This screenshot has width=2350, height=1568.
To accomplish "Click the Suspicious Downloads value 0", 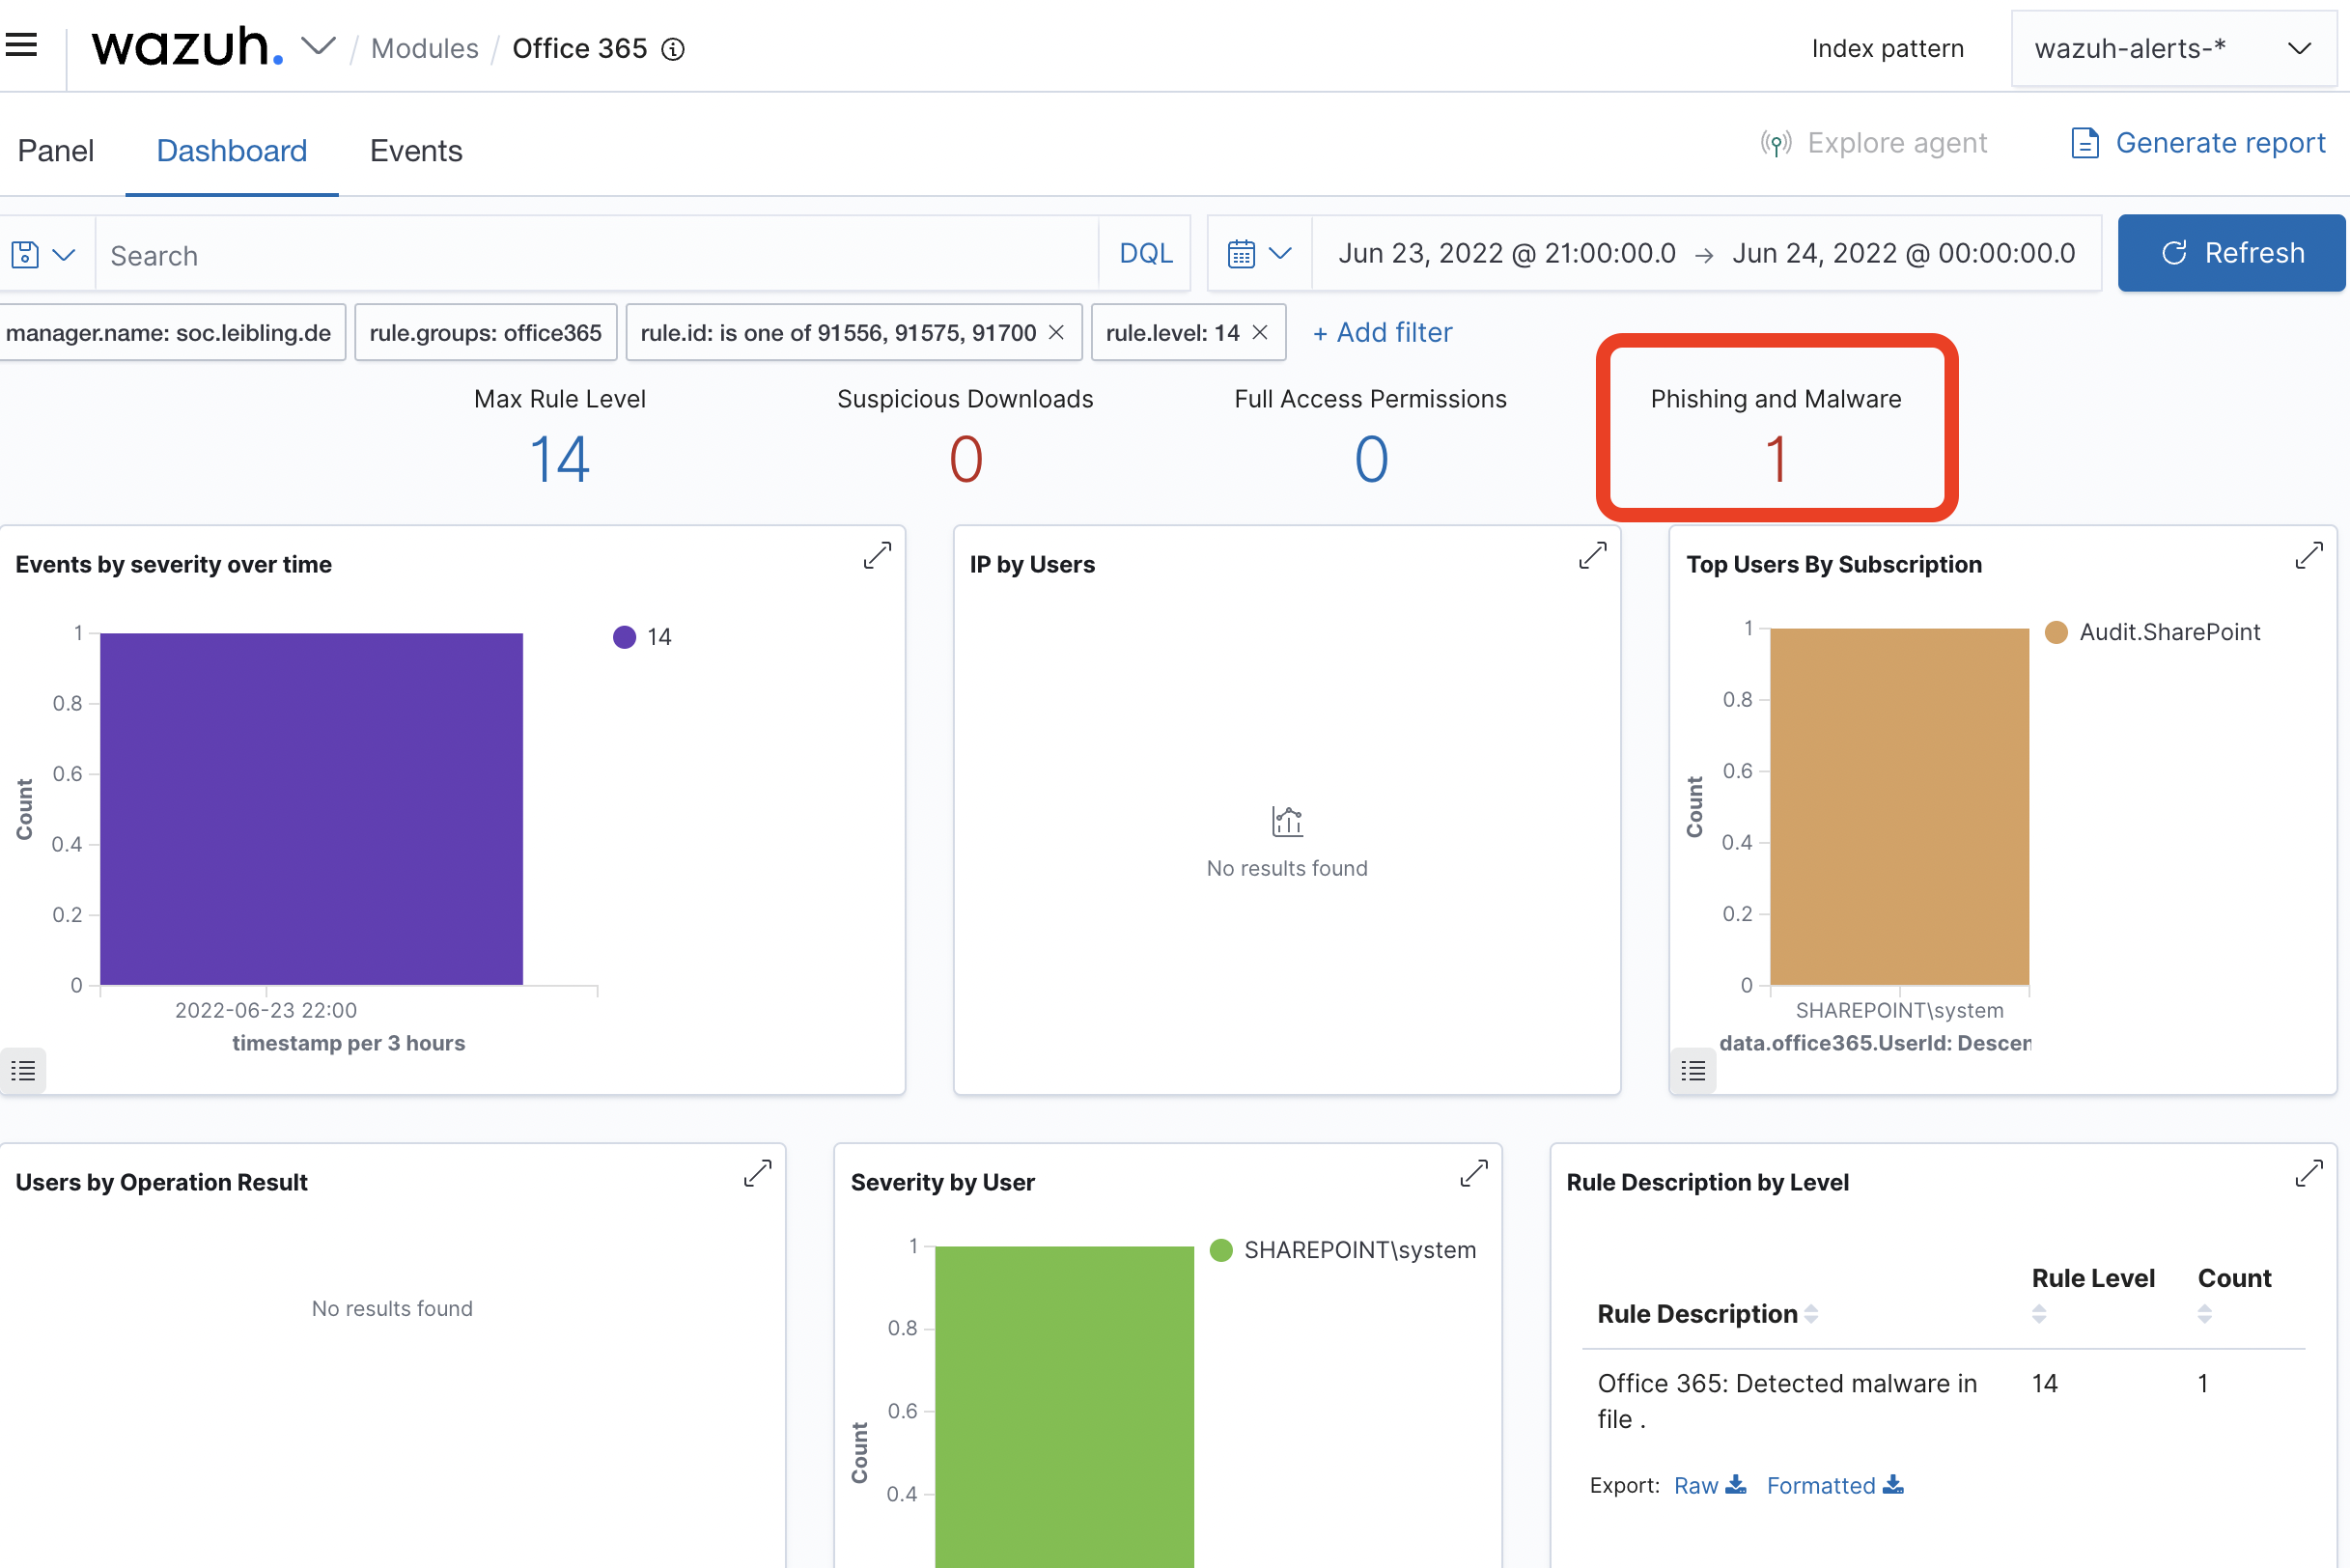I will 966,460.
